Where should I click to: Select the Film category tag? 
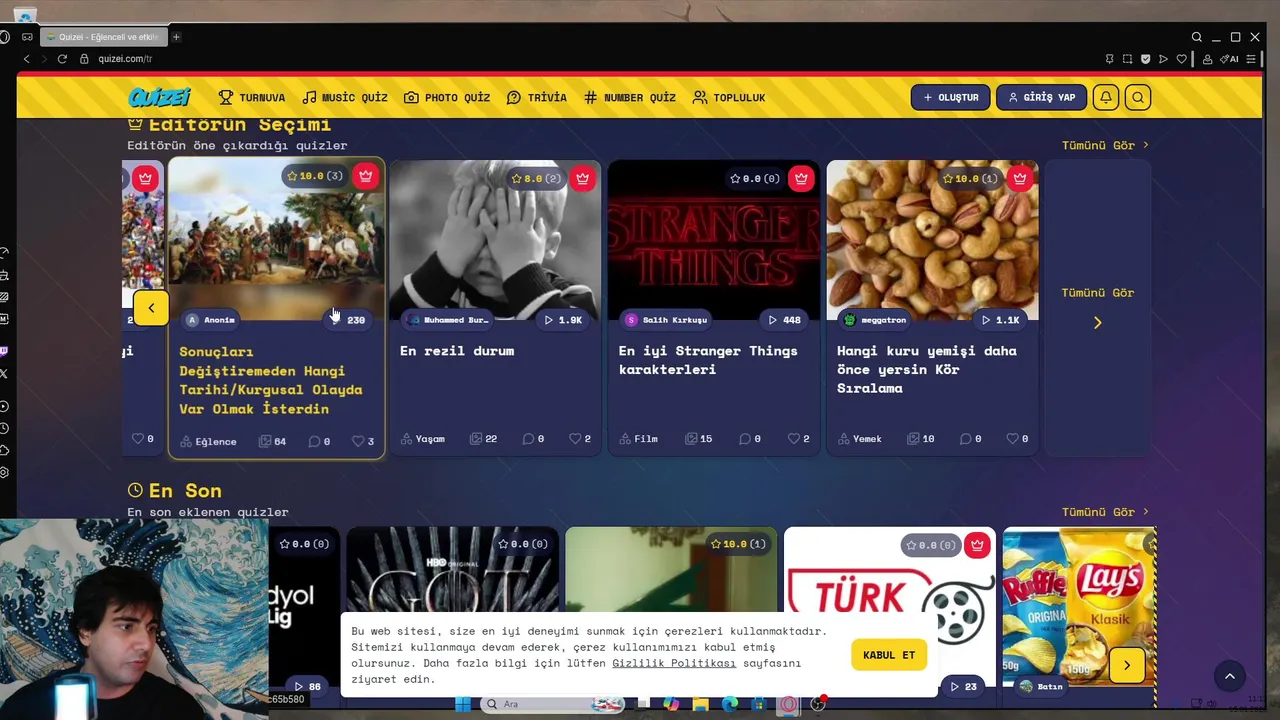point(638,439)
